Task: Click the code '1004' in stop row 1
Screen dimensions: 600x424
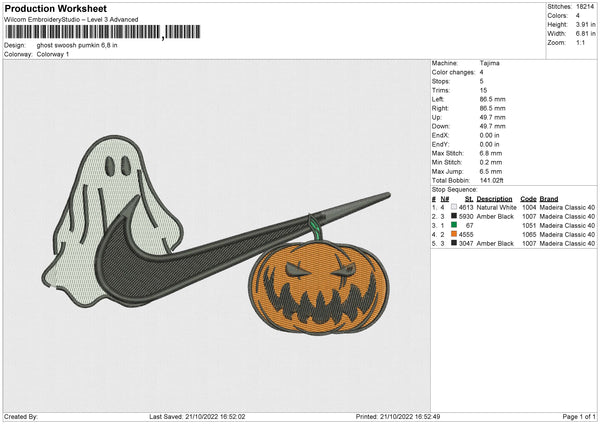Action: (x=529, y=207)
